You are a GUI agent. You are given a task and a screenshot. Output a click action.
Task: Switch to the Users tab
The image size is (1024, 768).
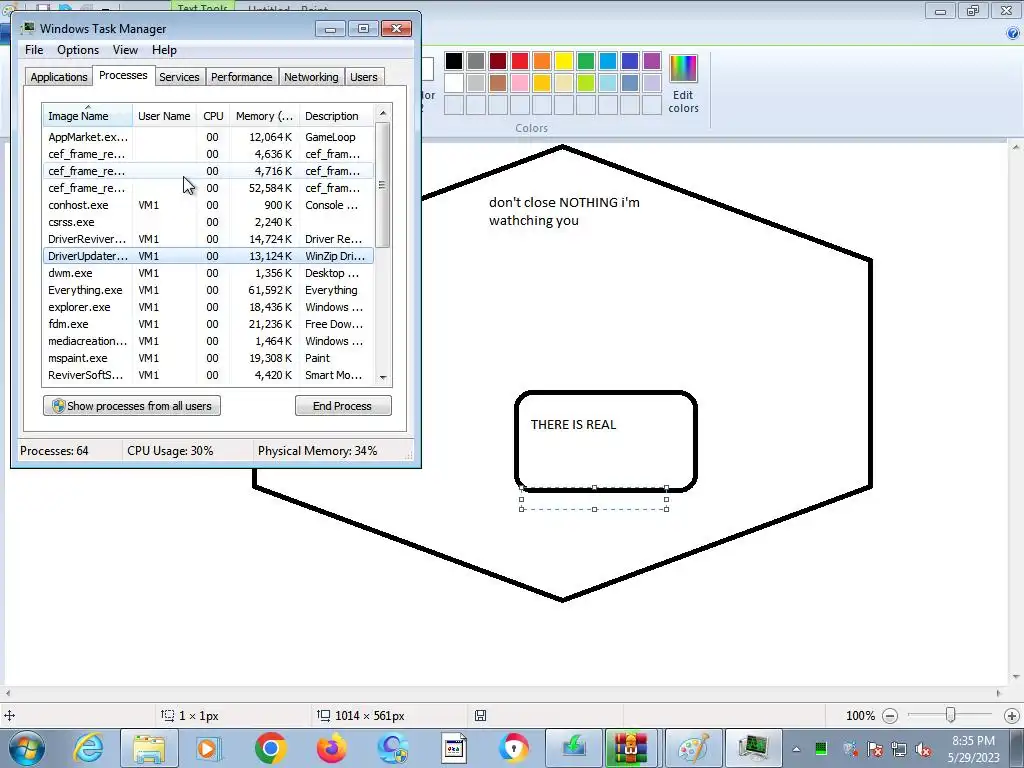[x=364, y=77]
